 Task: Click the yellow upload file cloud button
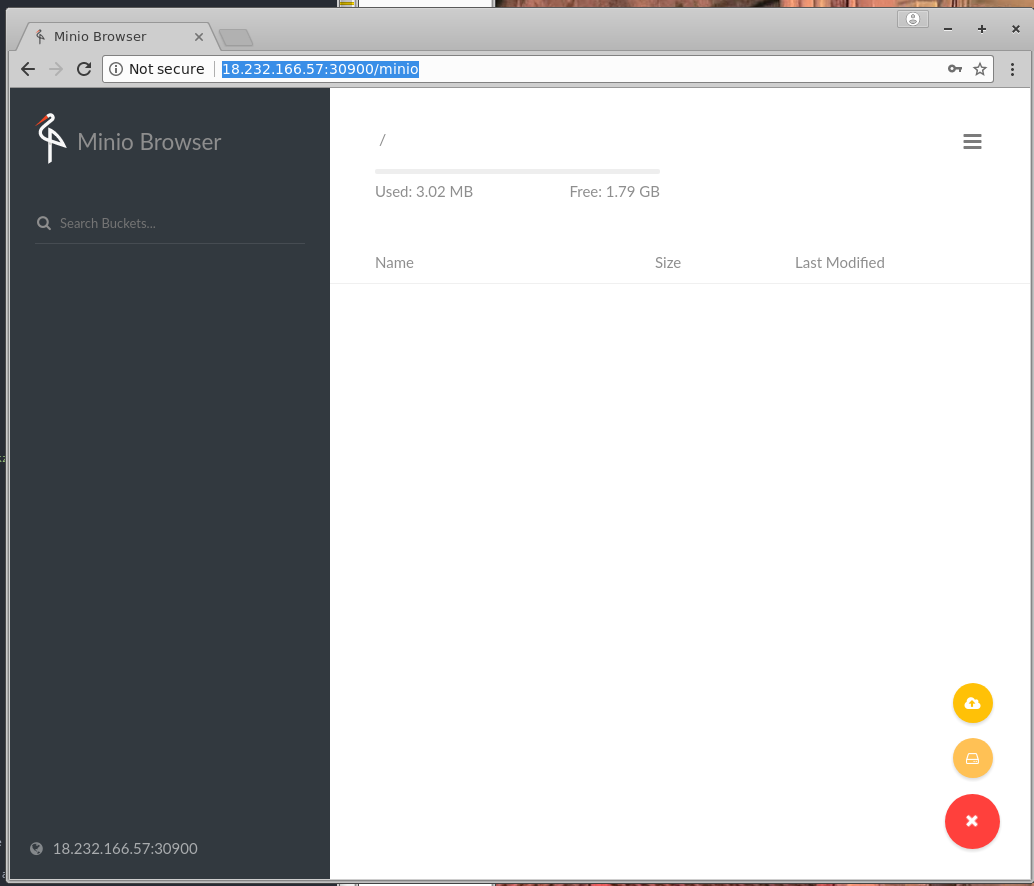point(972,703)
